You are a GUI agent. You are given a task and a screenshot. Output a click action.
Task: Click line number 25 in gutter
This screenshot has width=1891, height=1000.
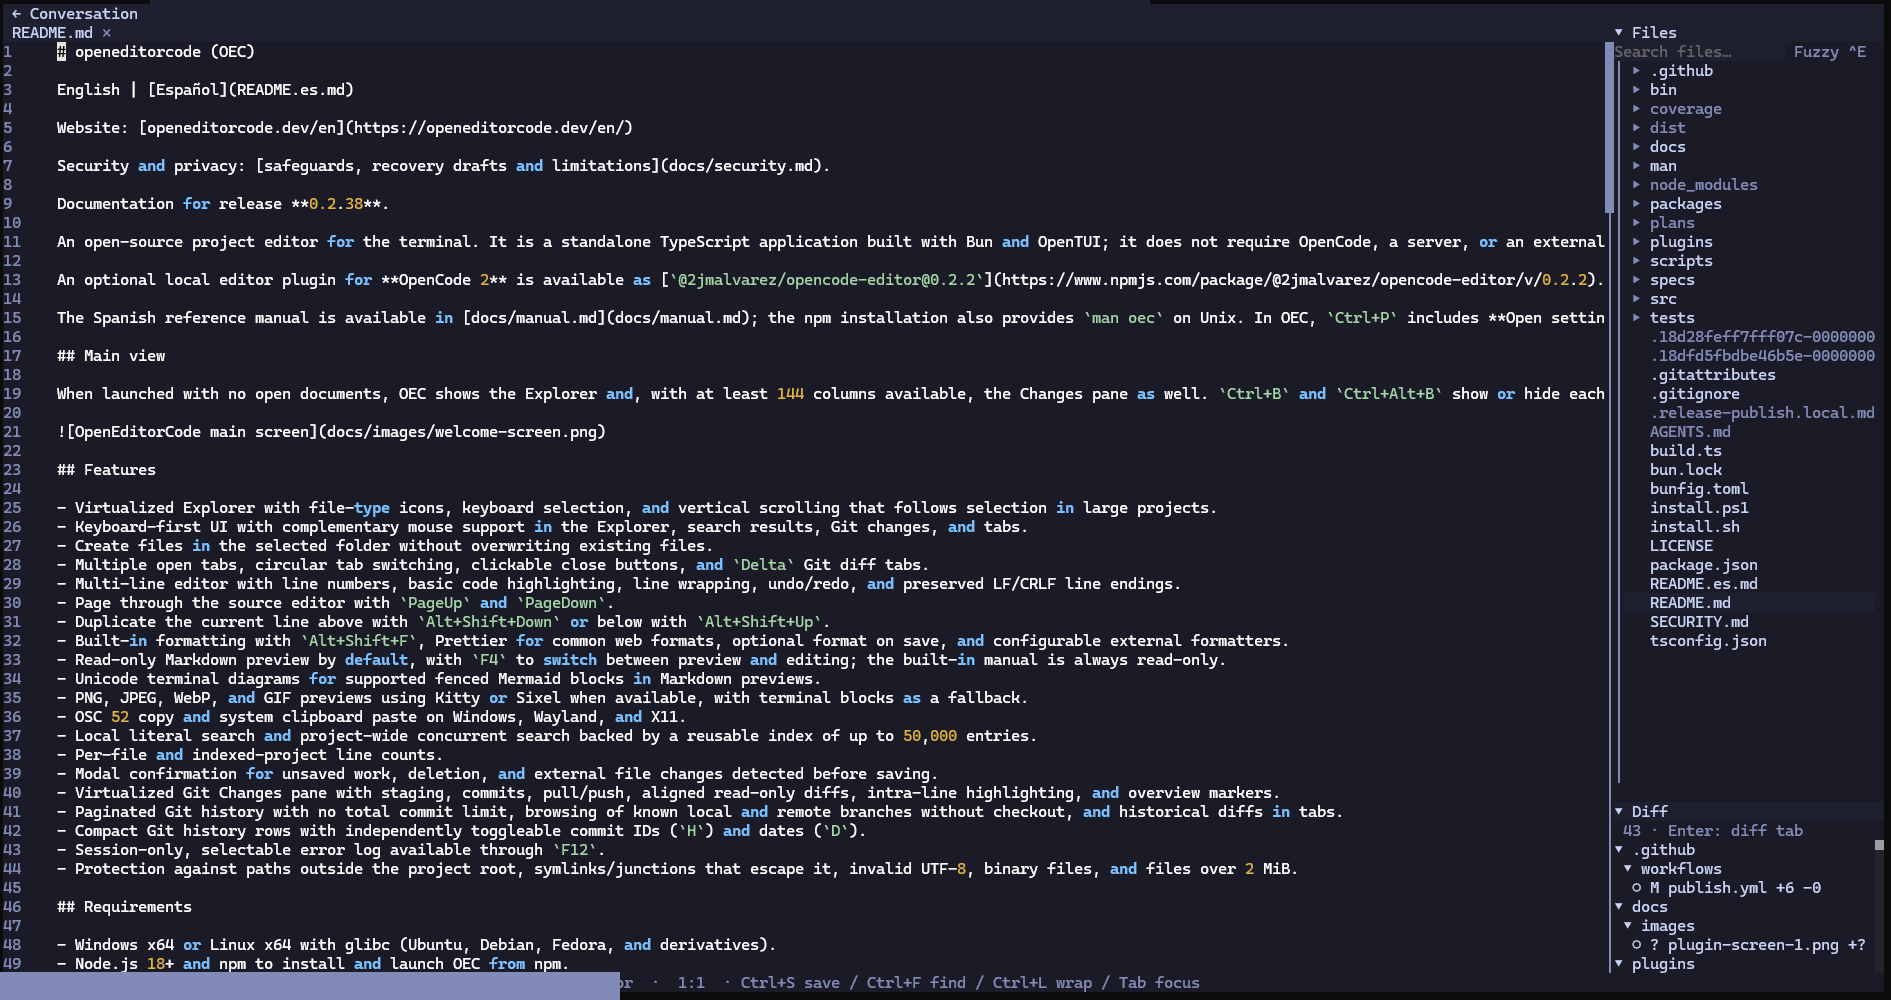(x=12, y=508)
